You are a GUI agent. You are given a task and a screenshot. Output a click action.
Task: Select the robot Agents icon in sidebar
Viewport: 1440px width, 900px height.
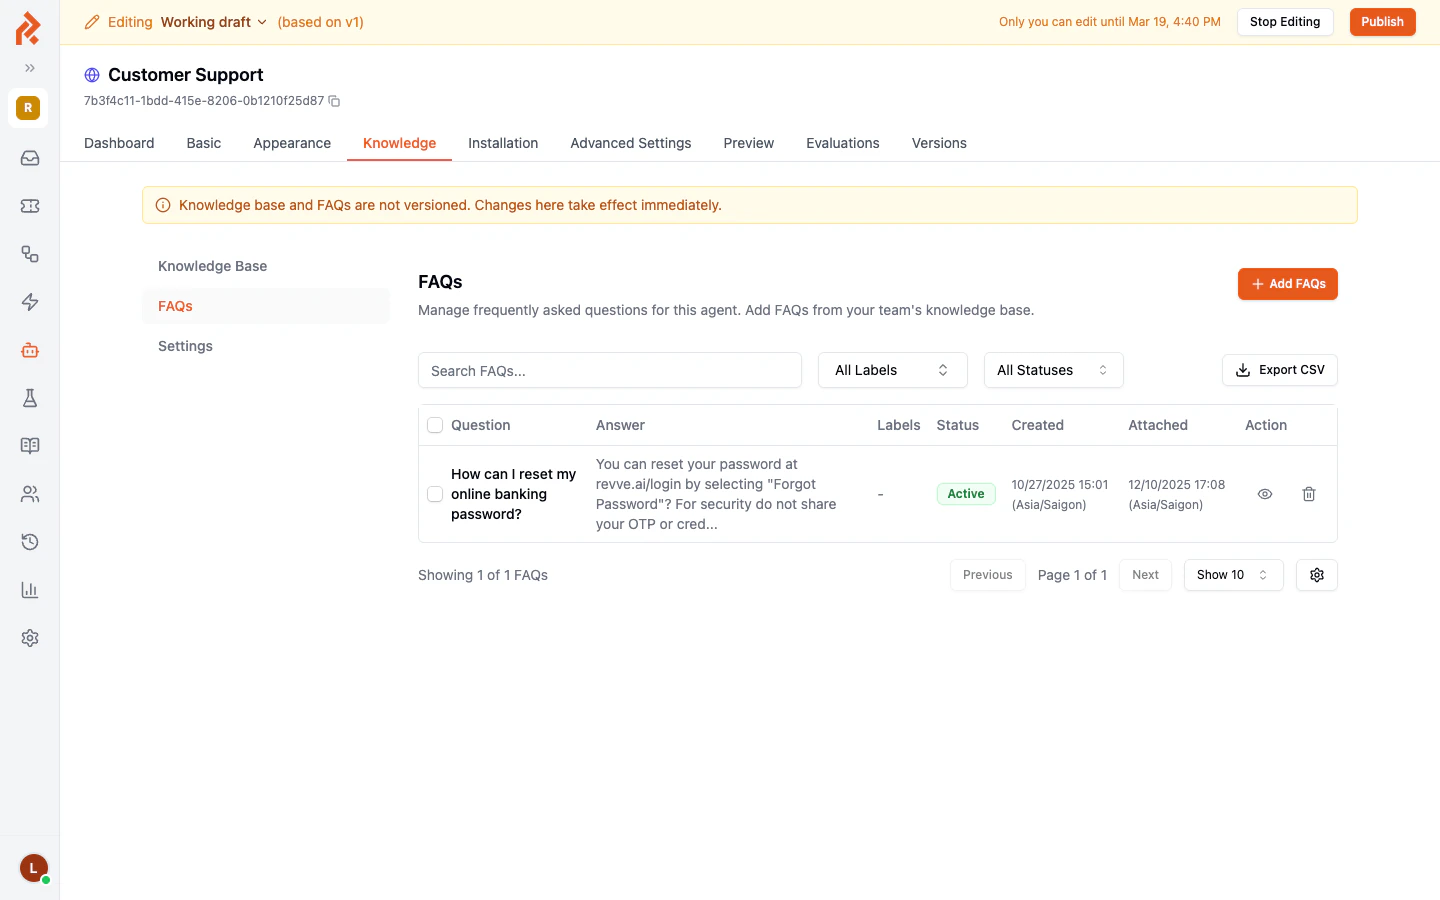tap(30, 350)
